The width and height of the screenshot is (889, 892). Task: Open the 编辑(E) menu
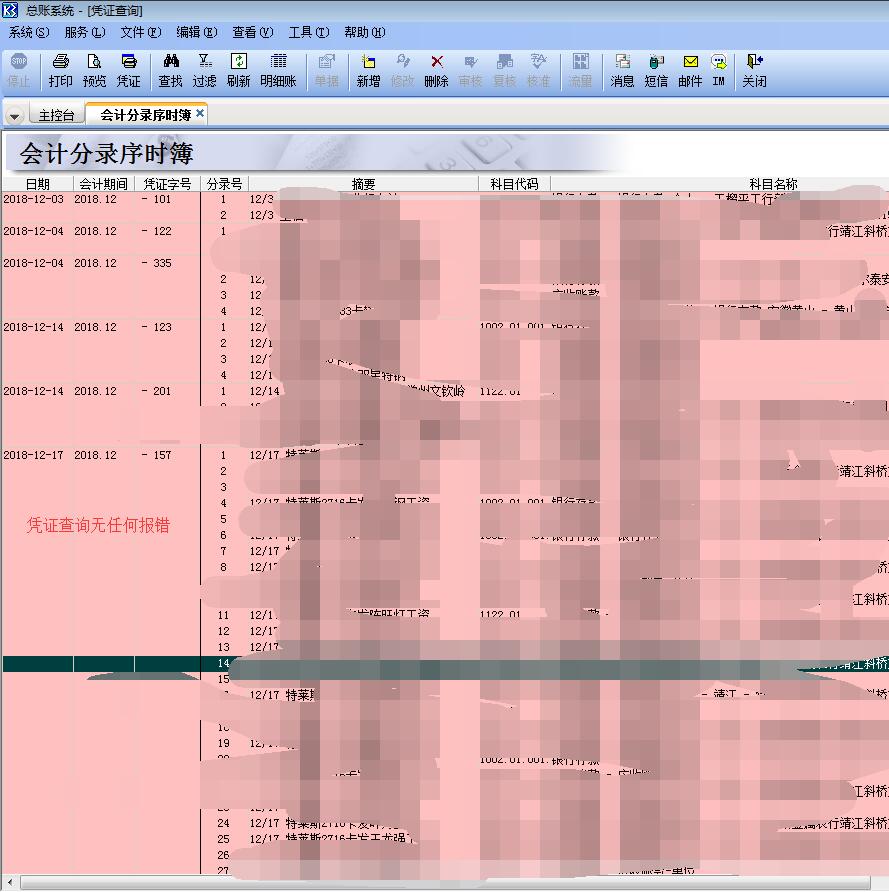[x=196, y=32]
